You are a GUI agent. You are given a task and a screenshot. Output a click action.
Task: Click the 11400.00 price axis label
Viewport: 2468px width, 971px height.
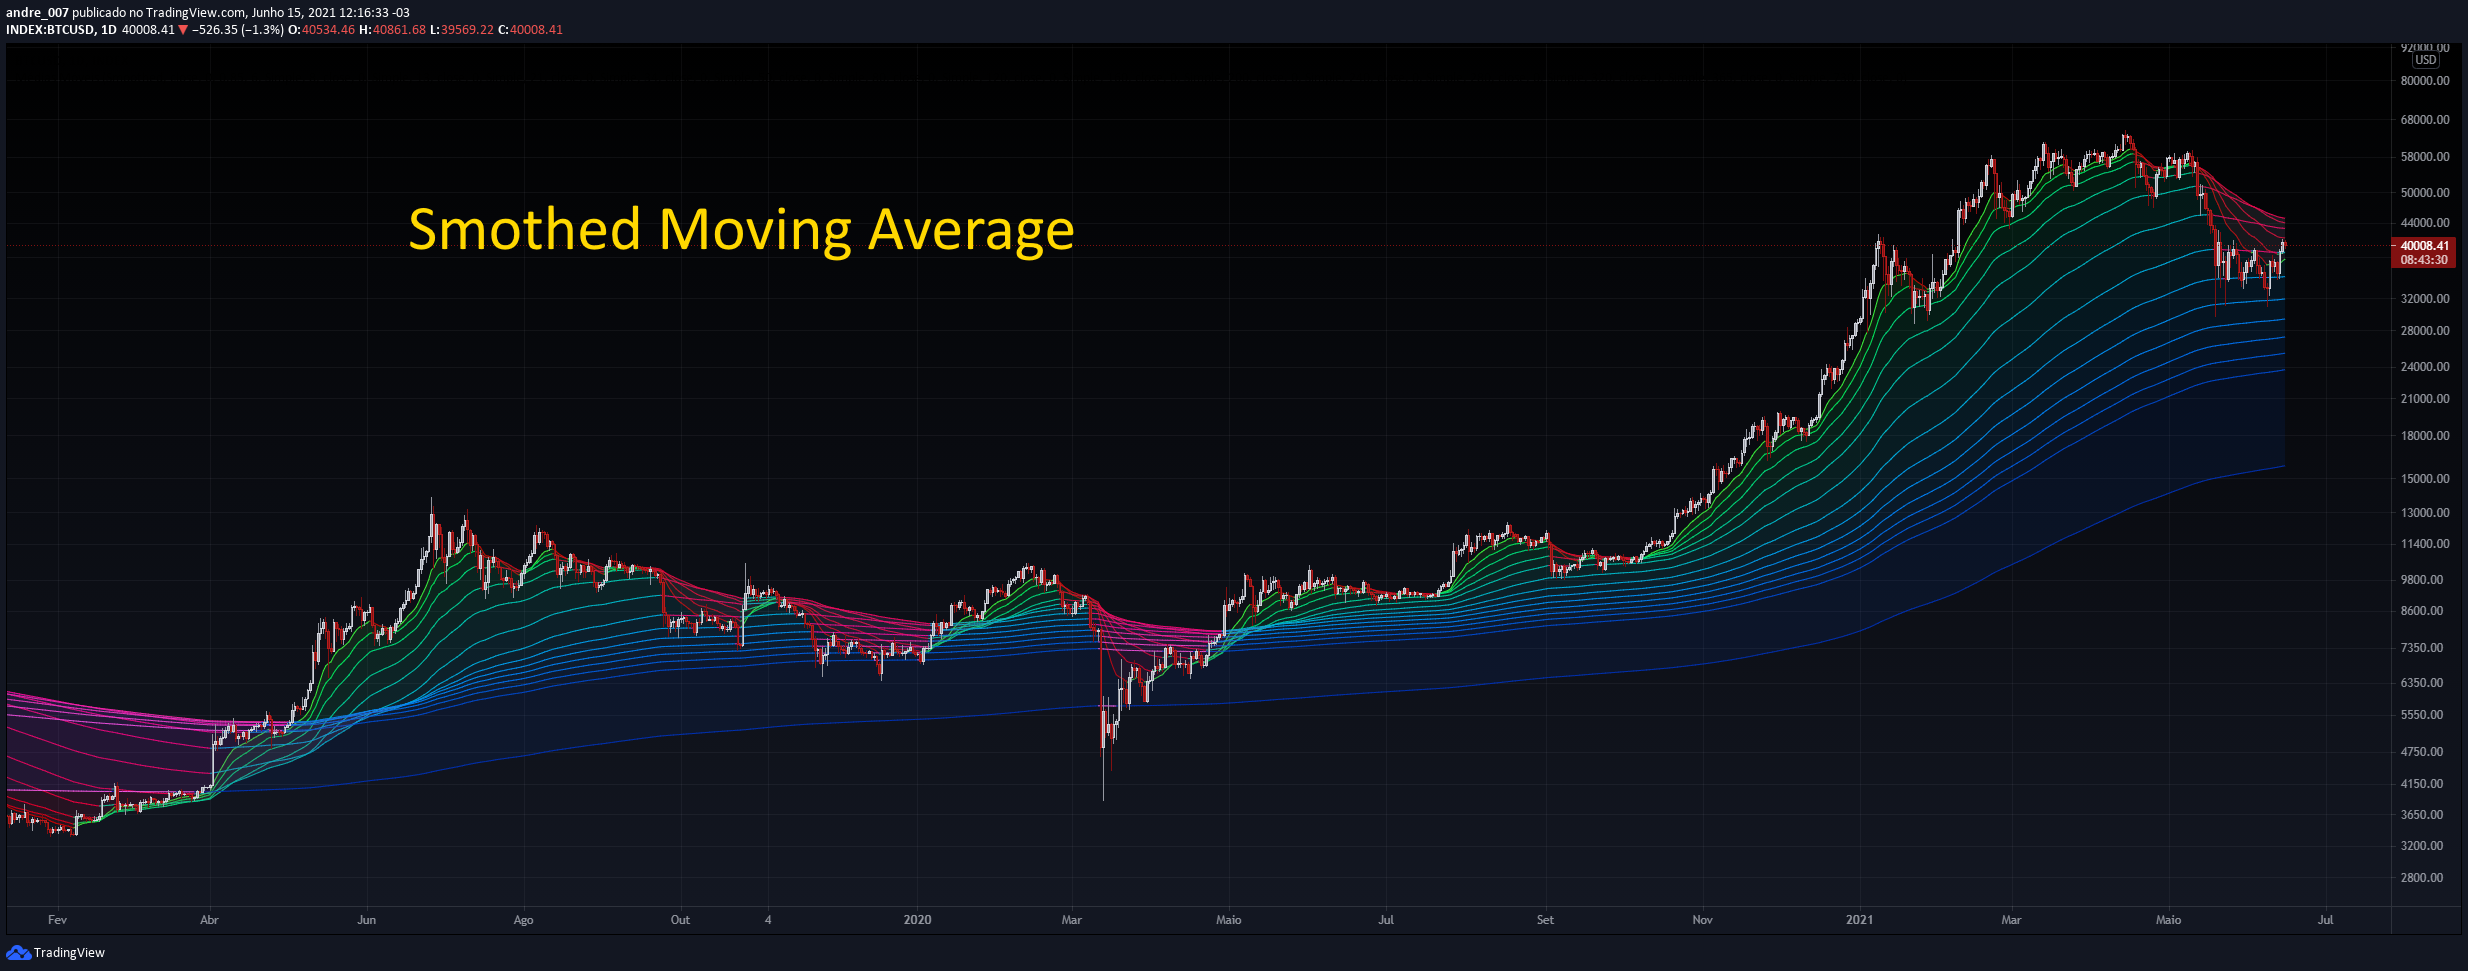point(2425,544)
